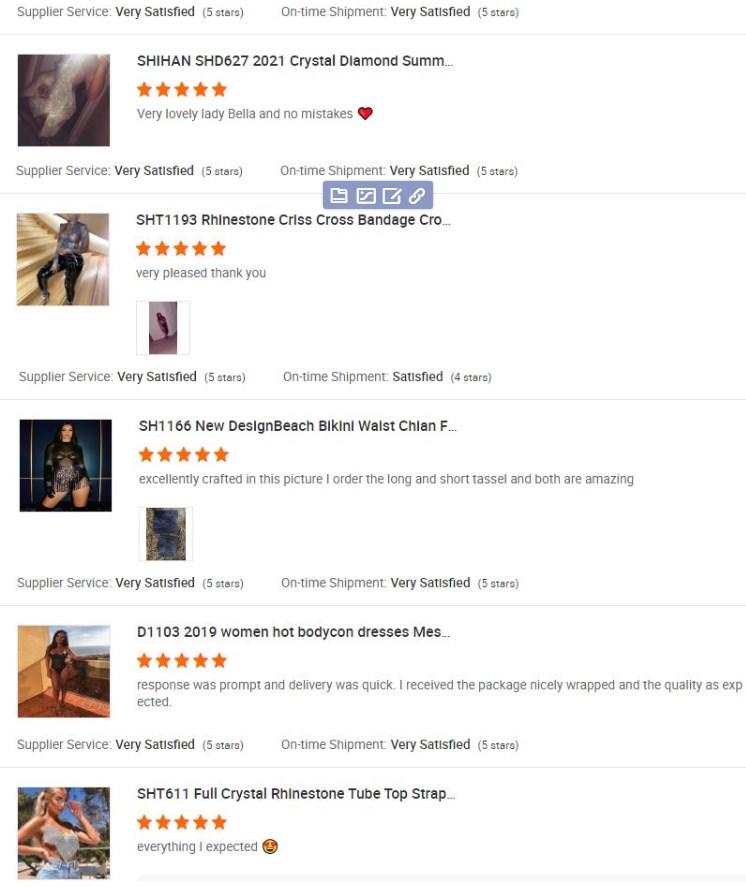The width and height of the screenshot is (746, 887).
Task: Open the SHT1193 staircase product thumbnail
Action: pos(63,259)
